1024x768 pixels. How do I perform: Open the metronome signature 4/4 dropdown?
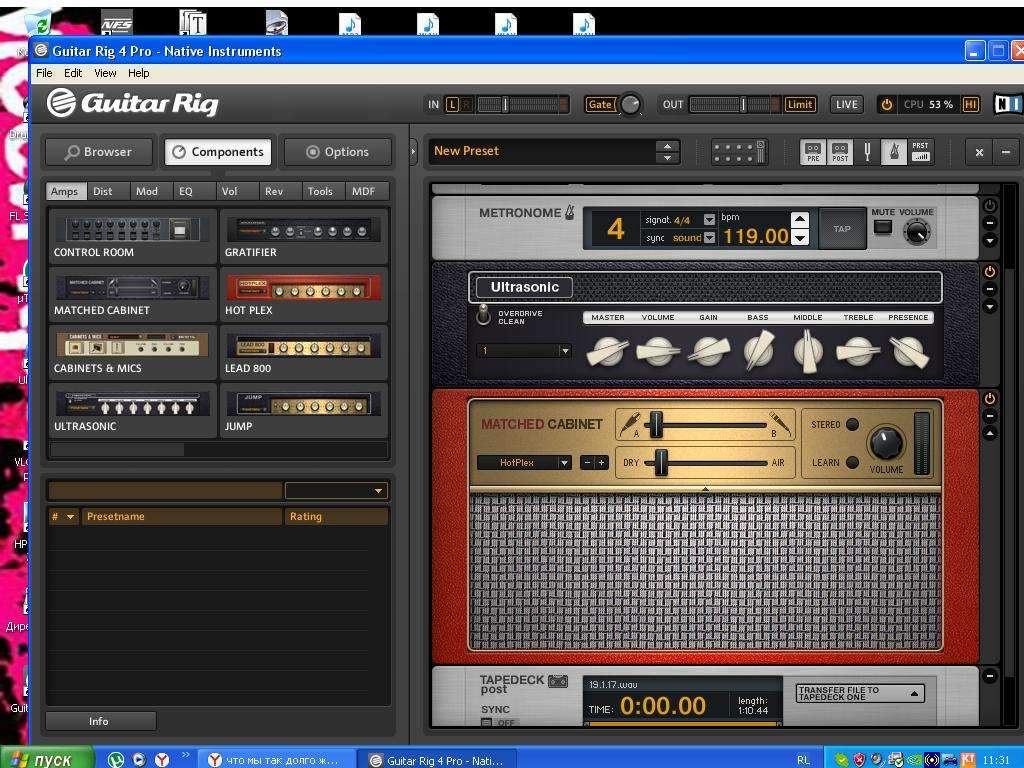pyautogui.click(x=709, y=220)
